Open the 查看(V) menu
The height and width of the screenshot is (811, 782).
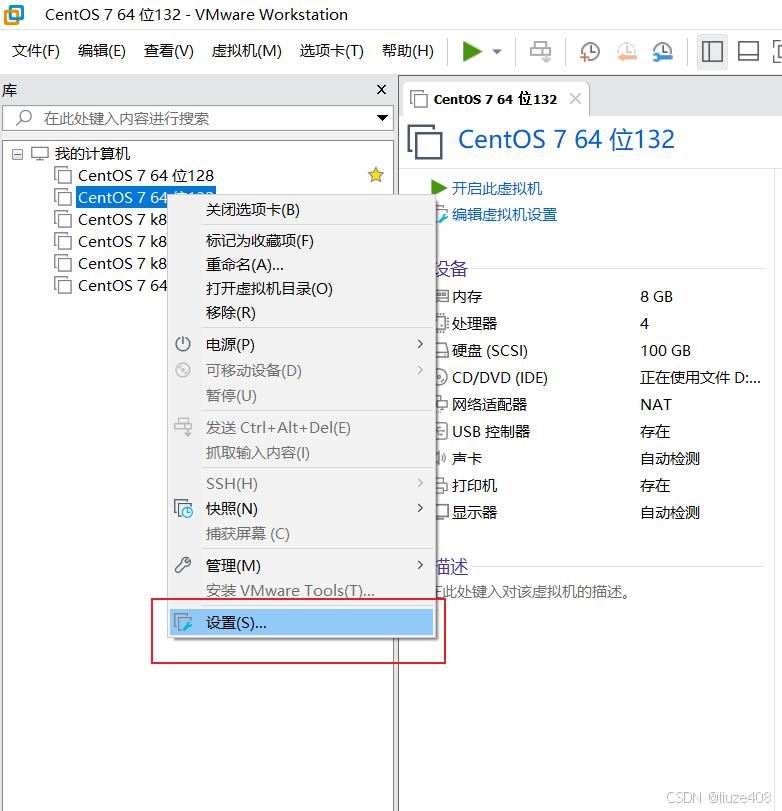pos(169,51)
